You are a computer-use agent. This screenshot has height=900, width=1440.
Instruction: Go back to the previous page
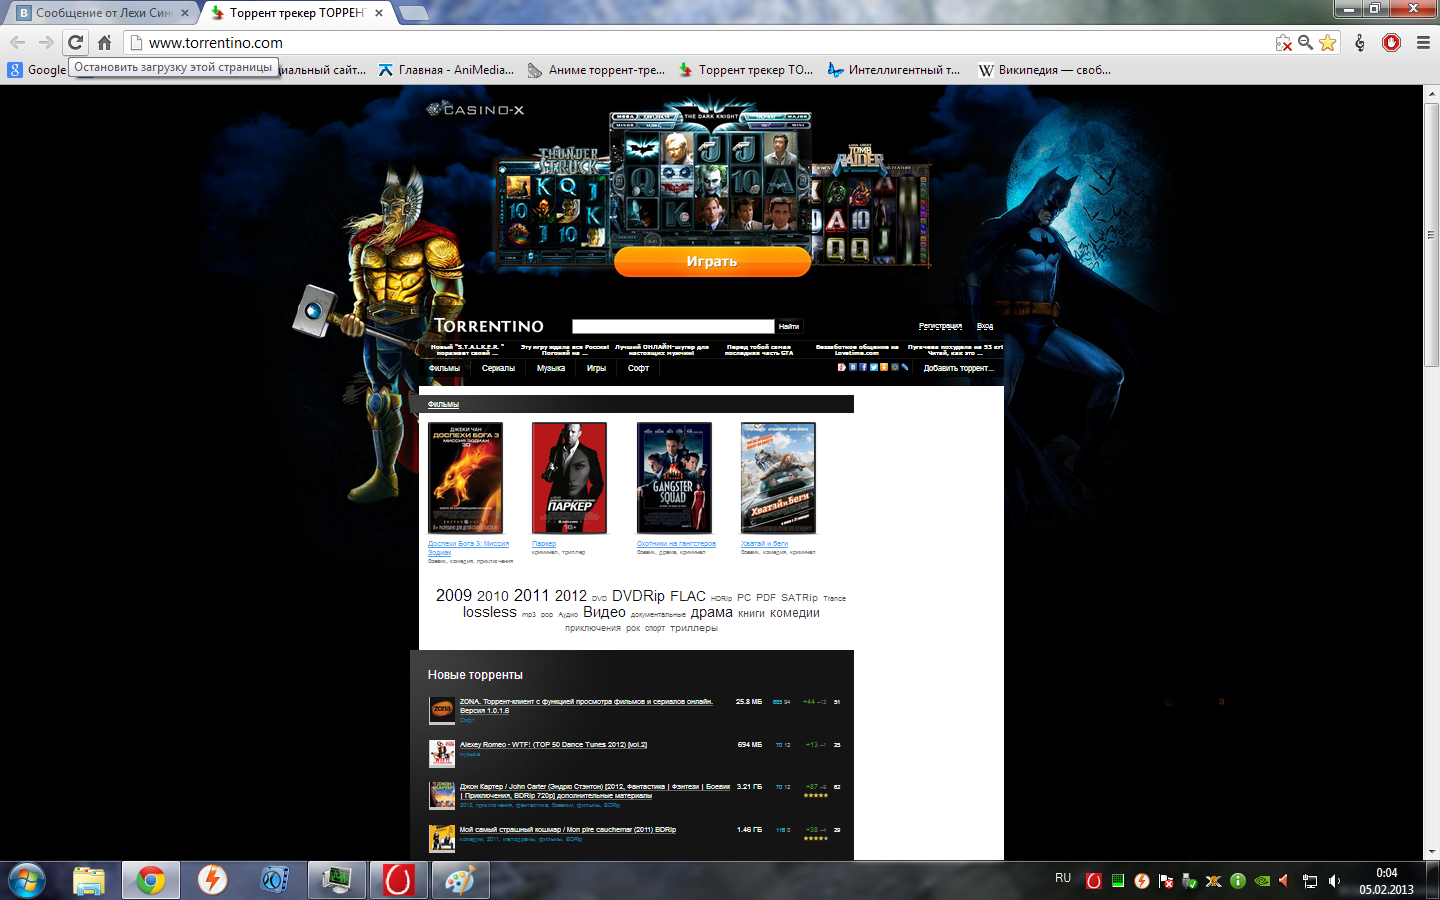coord(17,42)
